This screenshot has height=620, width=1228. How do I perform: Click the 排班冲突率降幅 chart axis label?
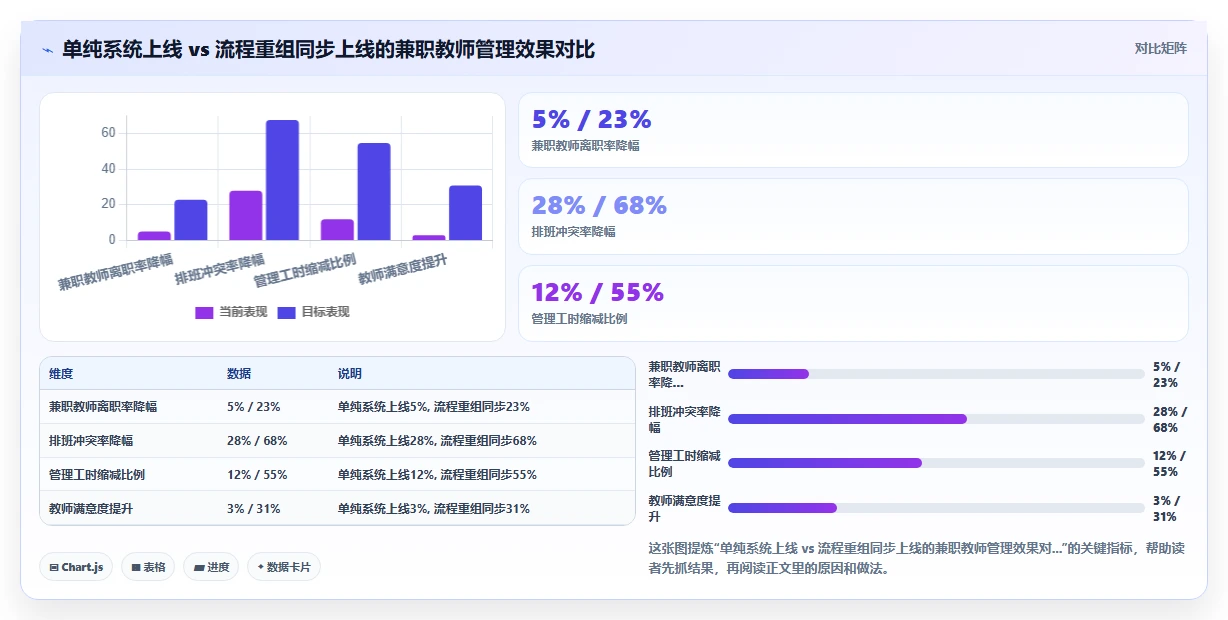click(220, 269)
